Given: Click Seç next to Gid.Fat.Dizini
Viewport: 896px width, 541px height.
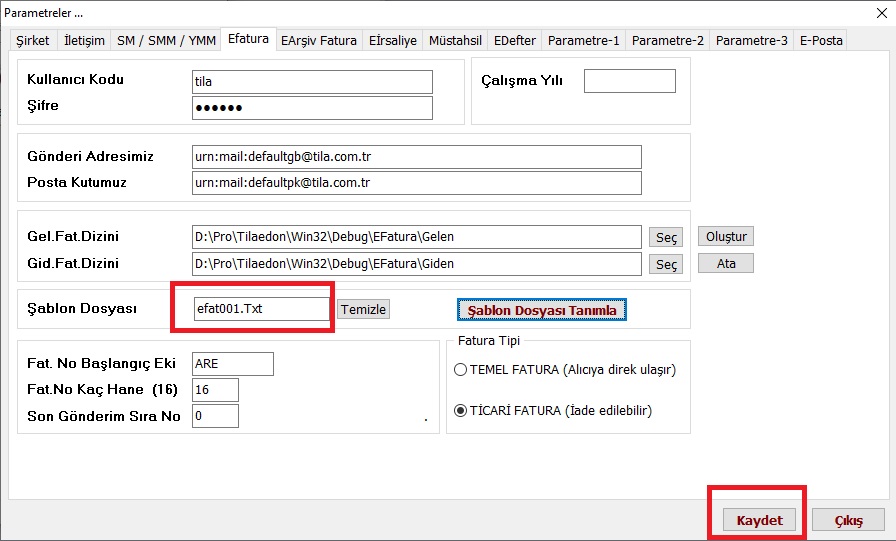Looking at the screenshot, I should tap(666, 265).
